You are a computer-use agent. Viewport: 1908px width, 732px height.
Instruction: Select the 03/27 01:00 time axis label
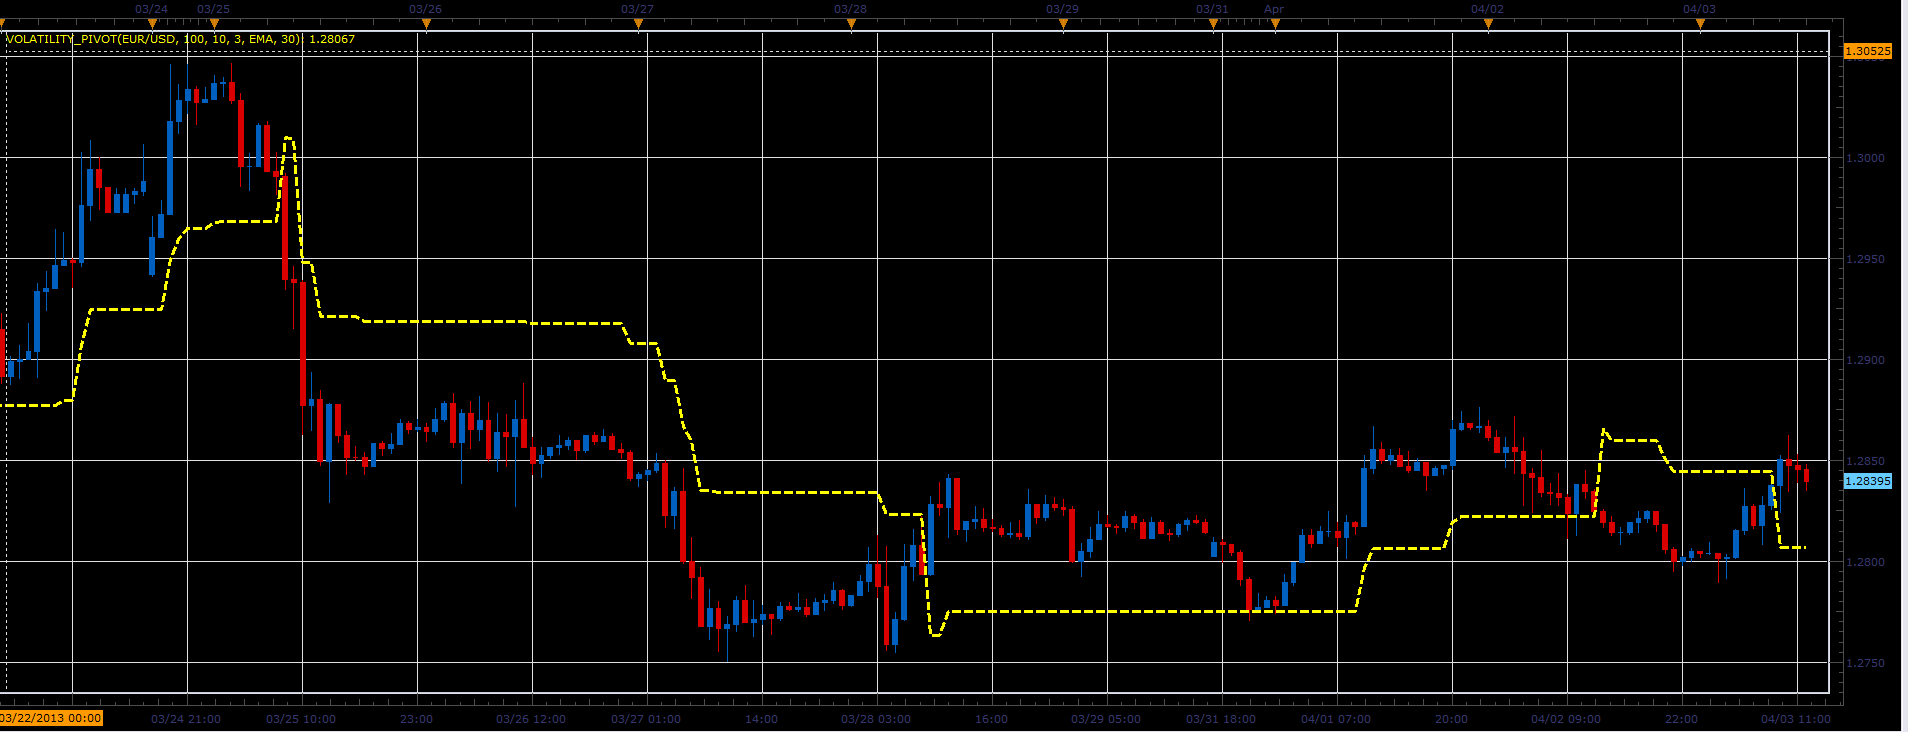[646, 719]
